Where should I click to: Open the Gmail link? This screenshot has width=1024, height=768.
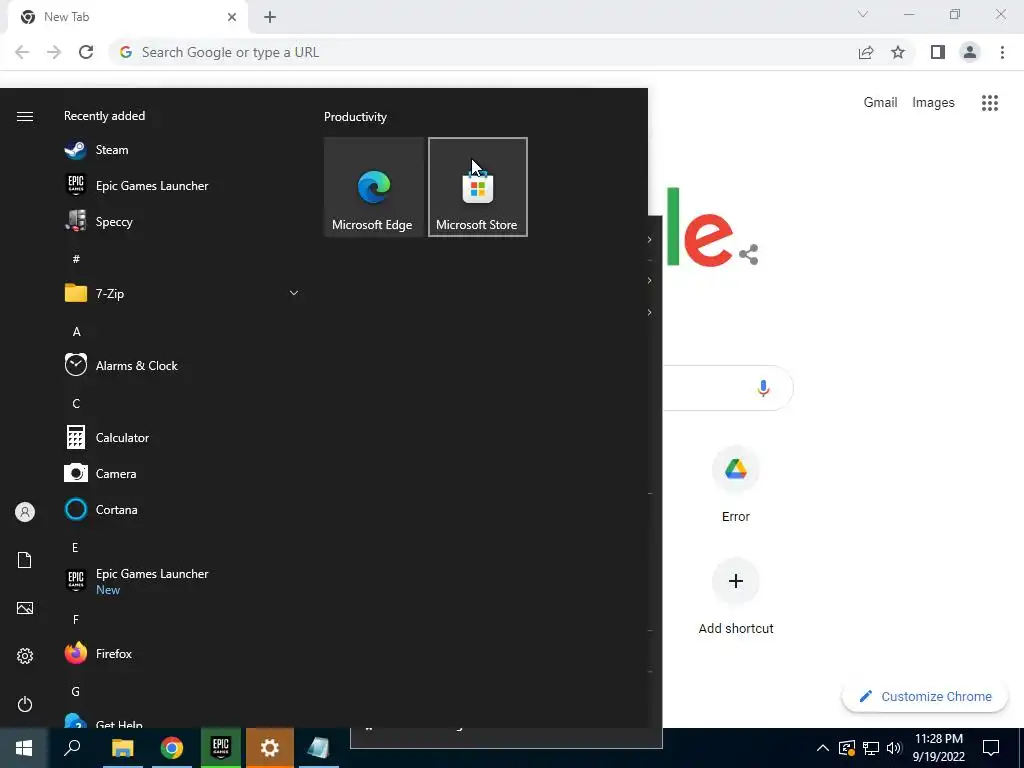880,103
